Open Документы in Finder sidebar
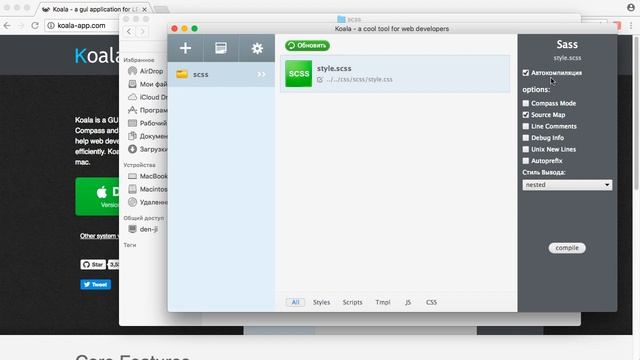Image resolution: width=640 pixels, height=360 pixels. [x=147, y=136]
